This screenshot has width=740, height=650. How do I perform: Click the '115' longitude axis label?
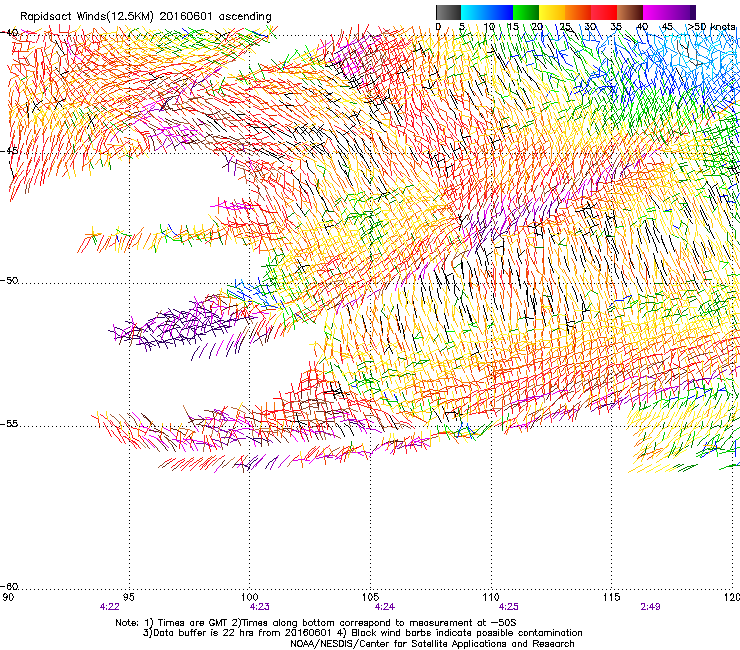pos(612,597)
